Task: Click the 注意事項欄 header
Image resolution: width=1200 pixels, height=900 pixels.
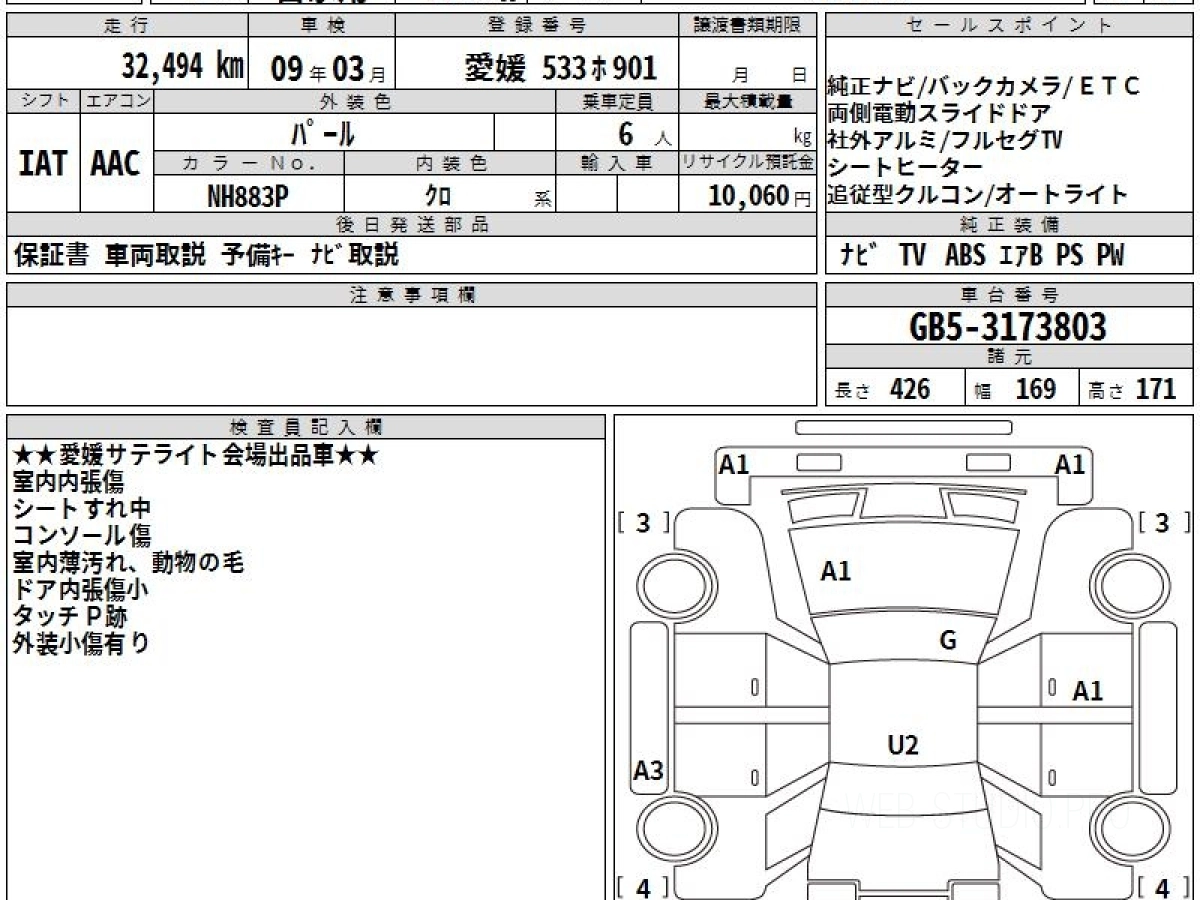Action: (x=412, y=295)
